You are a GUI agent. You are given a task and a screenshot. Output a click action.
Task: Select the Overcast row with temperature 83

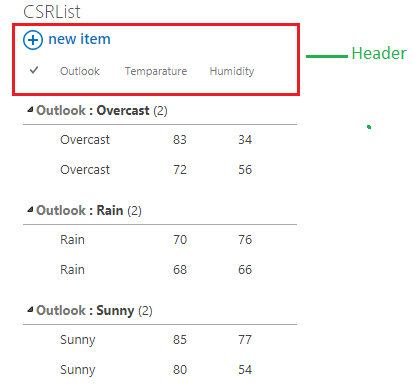click(x=160, y=140)
